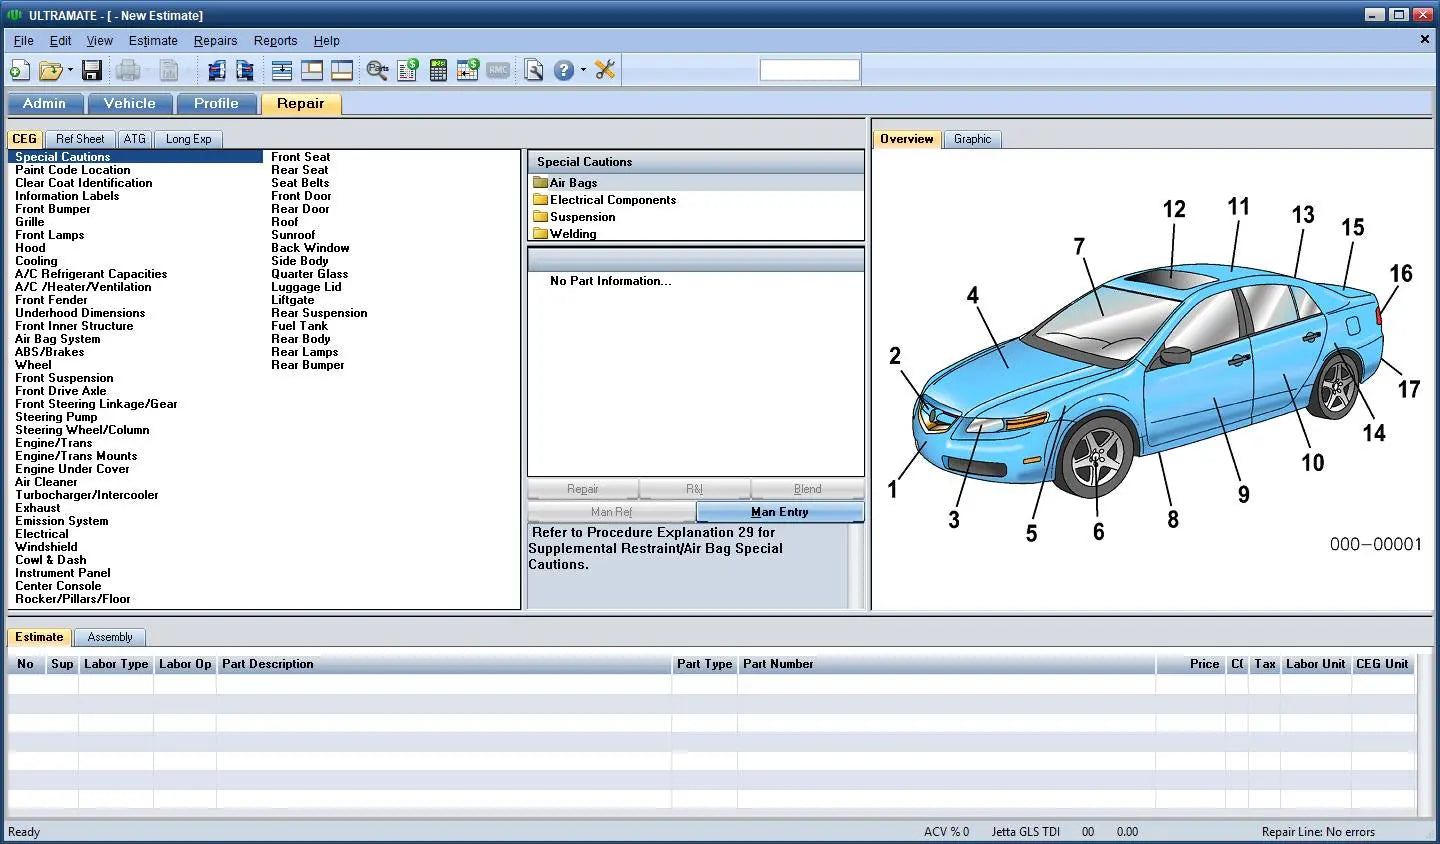Switch to the Assembly tab
Image resolution: width=1440 pixels, height=844 pixels.
110,637
